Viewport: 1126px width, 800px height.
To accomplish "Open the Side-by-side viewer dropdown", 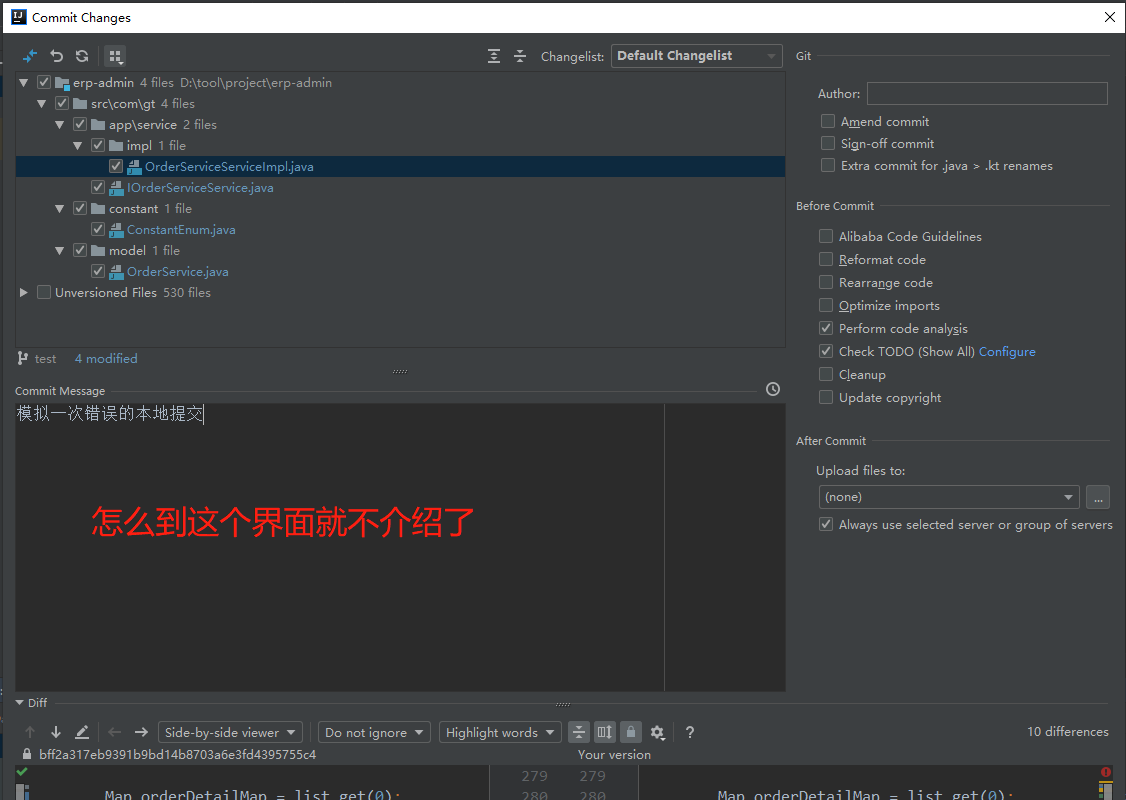I will [x=230, y=732].
